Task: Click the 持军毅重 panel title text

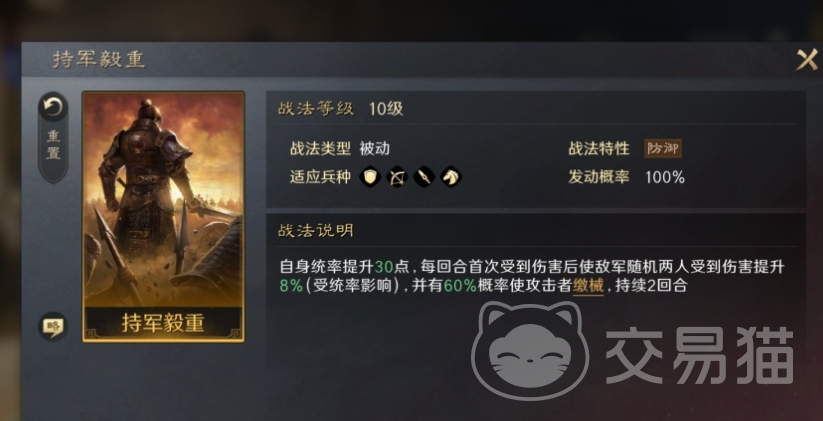Action: [x=98, y=60]
